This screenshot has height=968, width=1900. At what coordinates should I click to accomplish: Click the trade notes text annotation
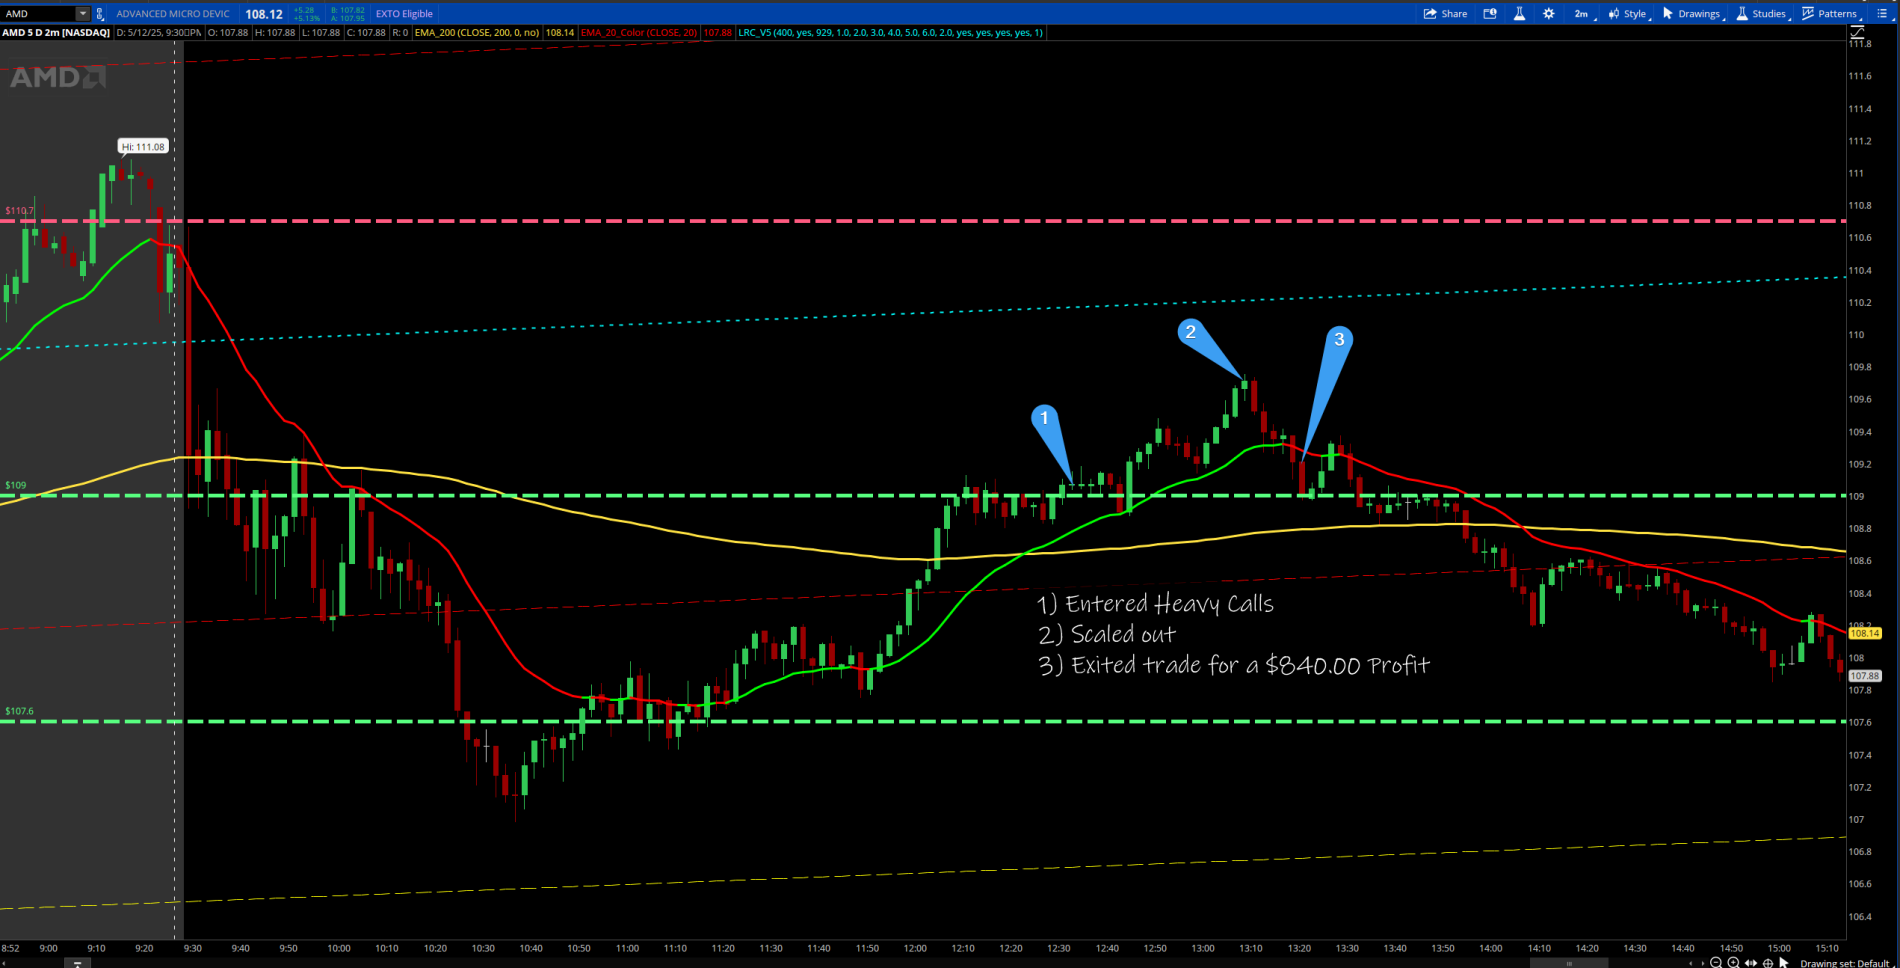point(1233,634)
